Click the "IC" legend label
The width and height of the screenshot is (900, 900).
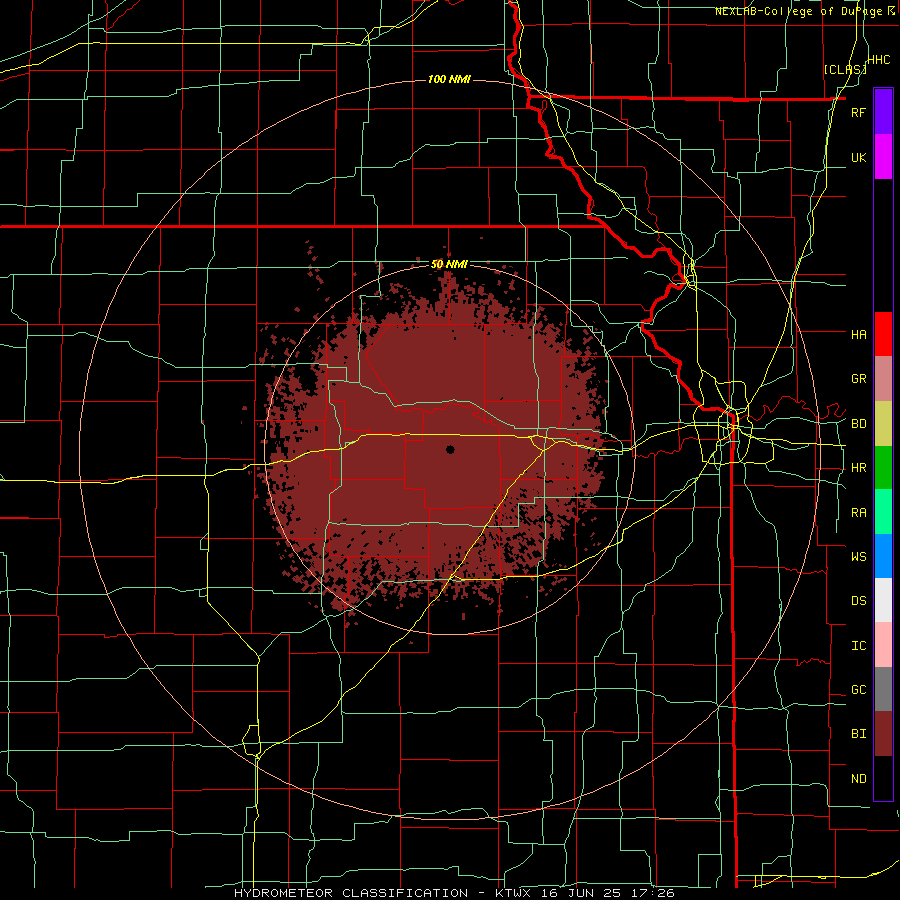pyautogui.click(x=858, y=645)
